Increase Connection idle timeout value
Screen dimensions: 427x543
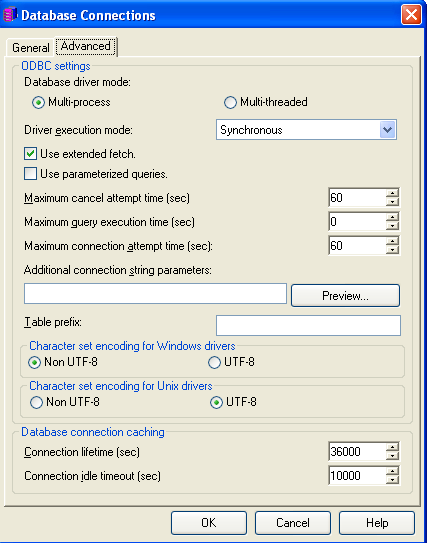(x=392, y=471)
